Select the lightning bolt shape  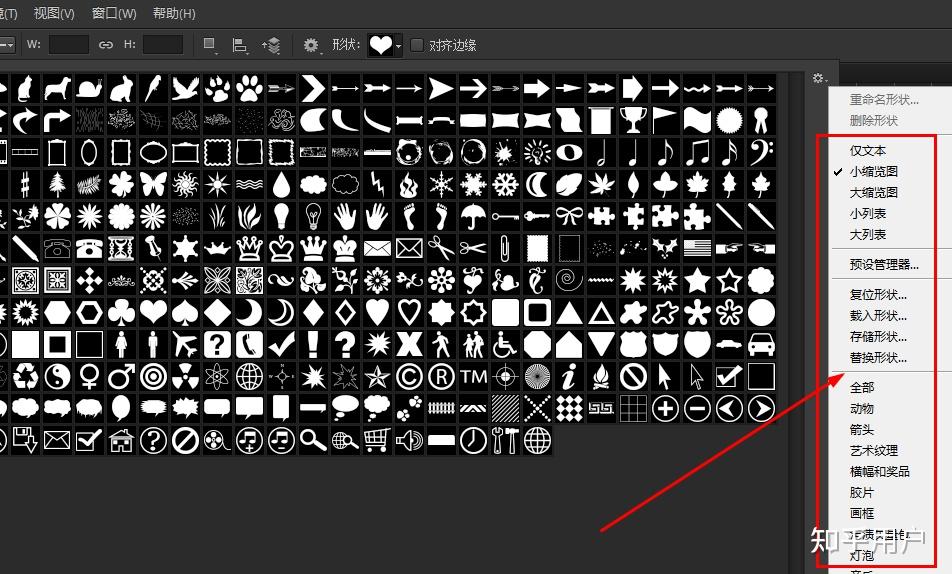click(377, 185)
